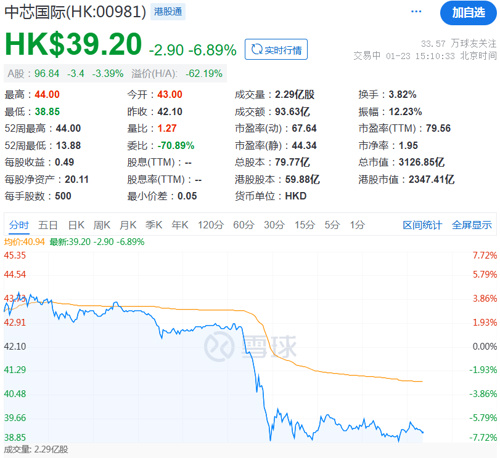Select the 60分 interval tab

[244, 225]
